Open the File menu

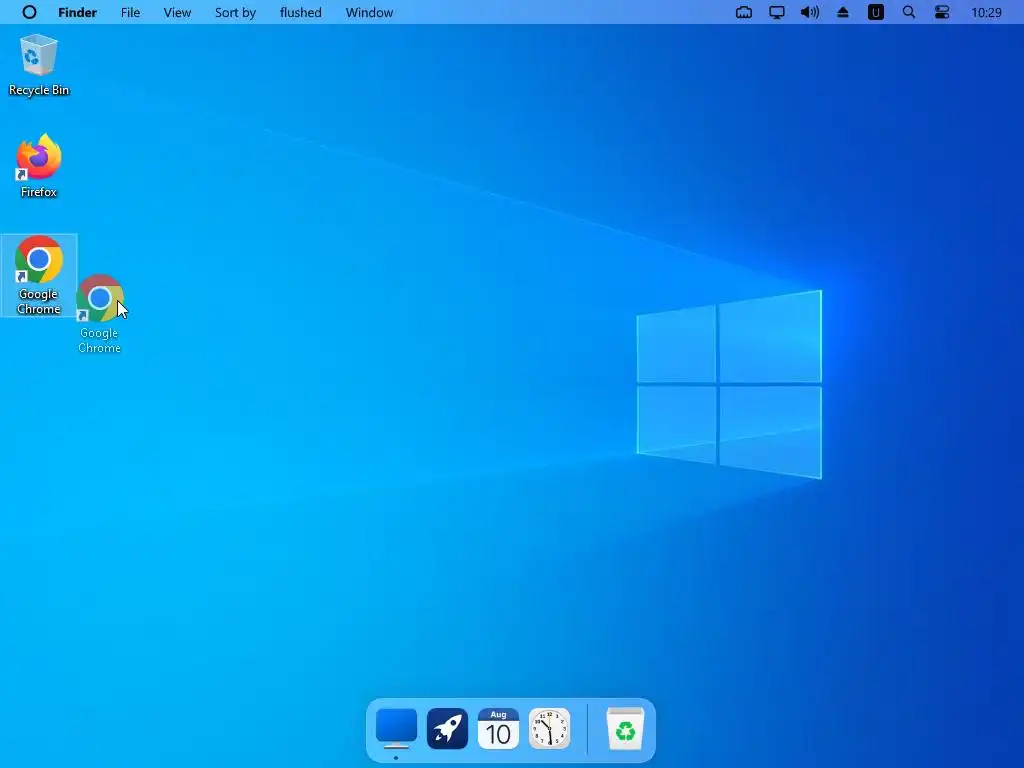130,12
